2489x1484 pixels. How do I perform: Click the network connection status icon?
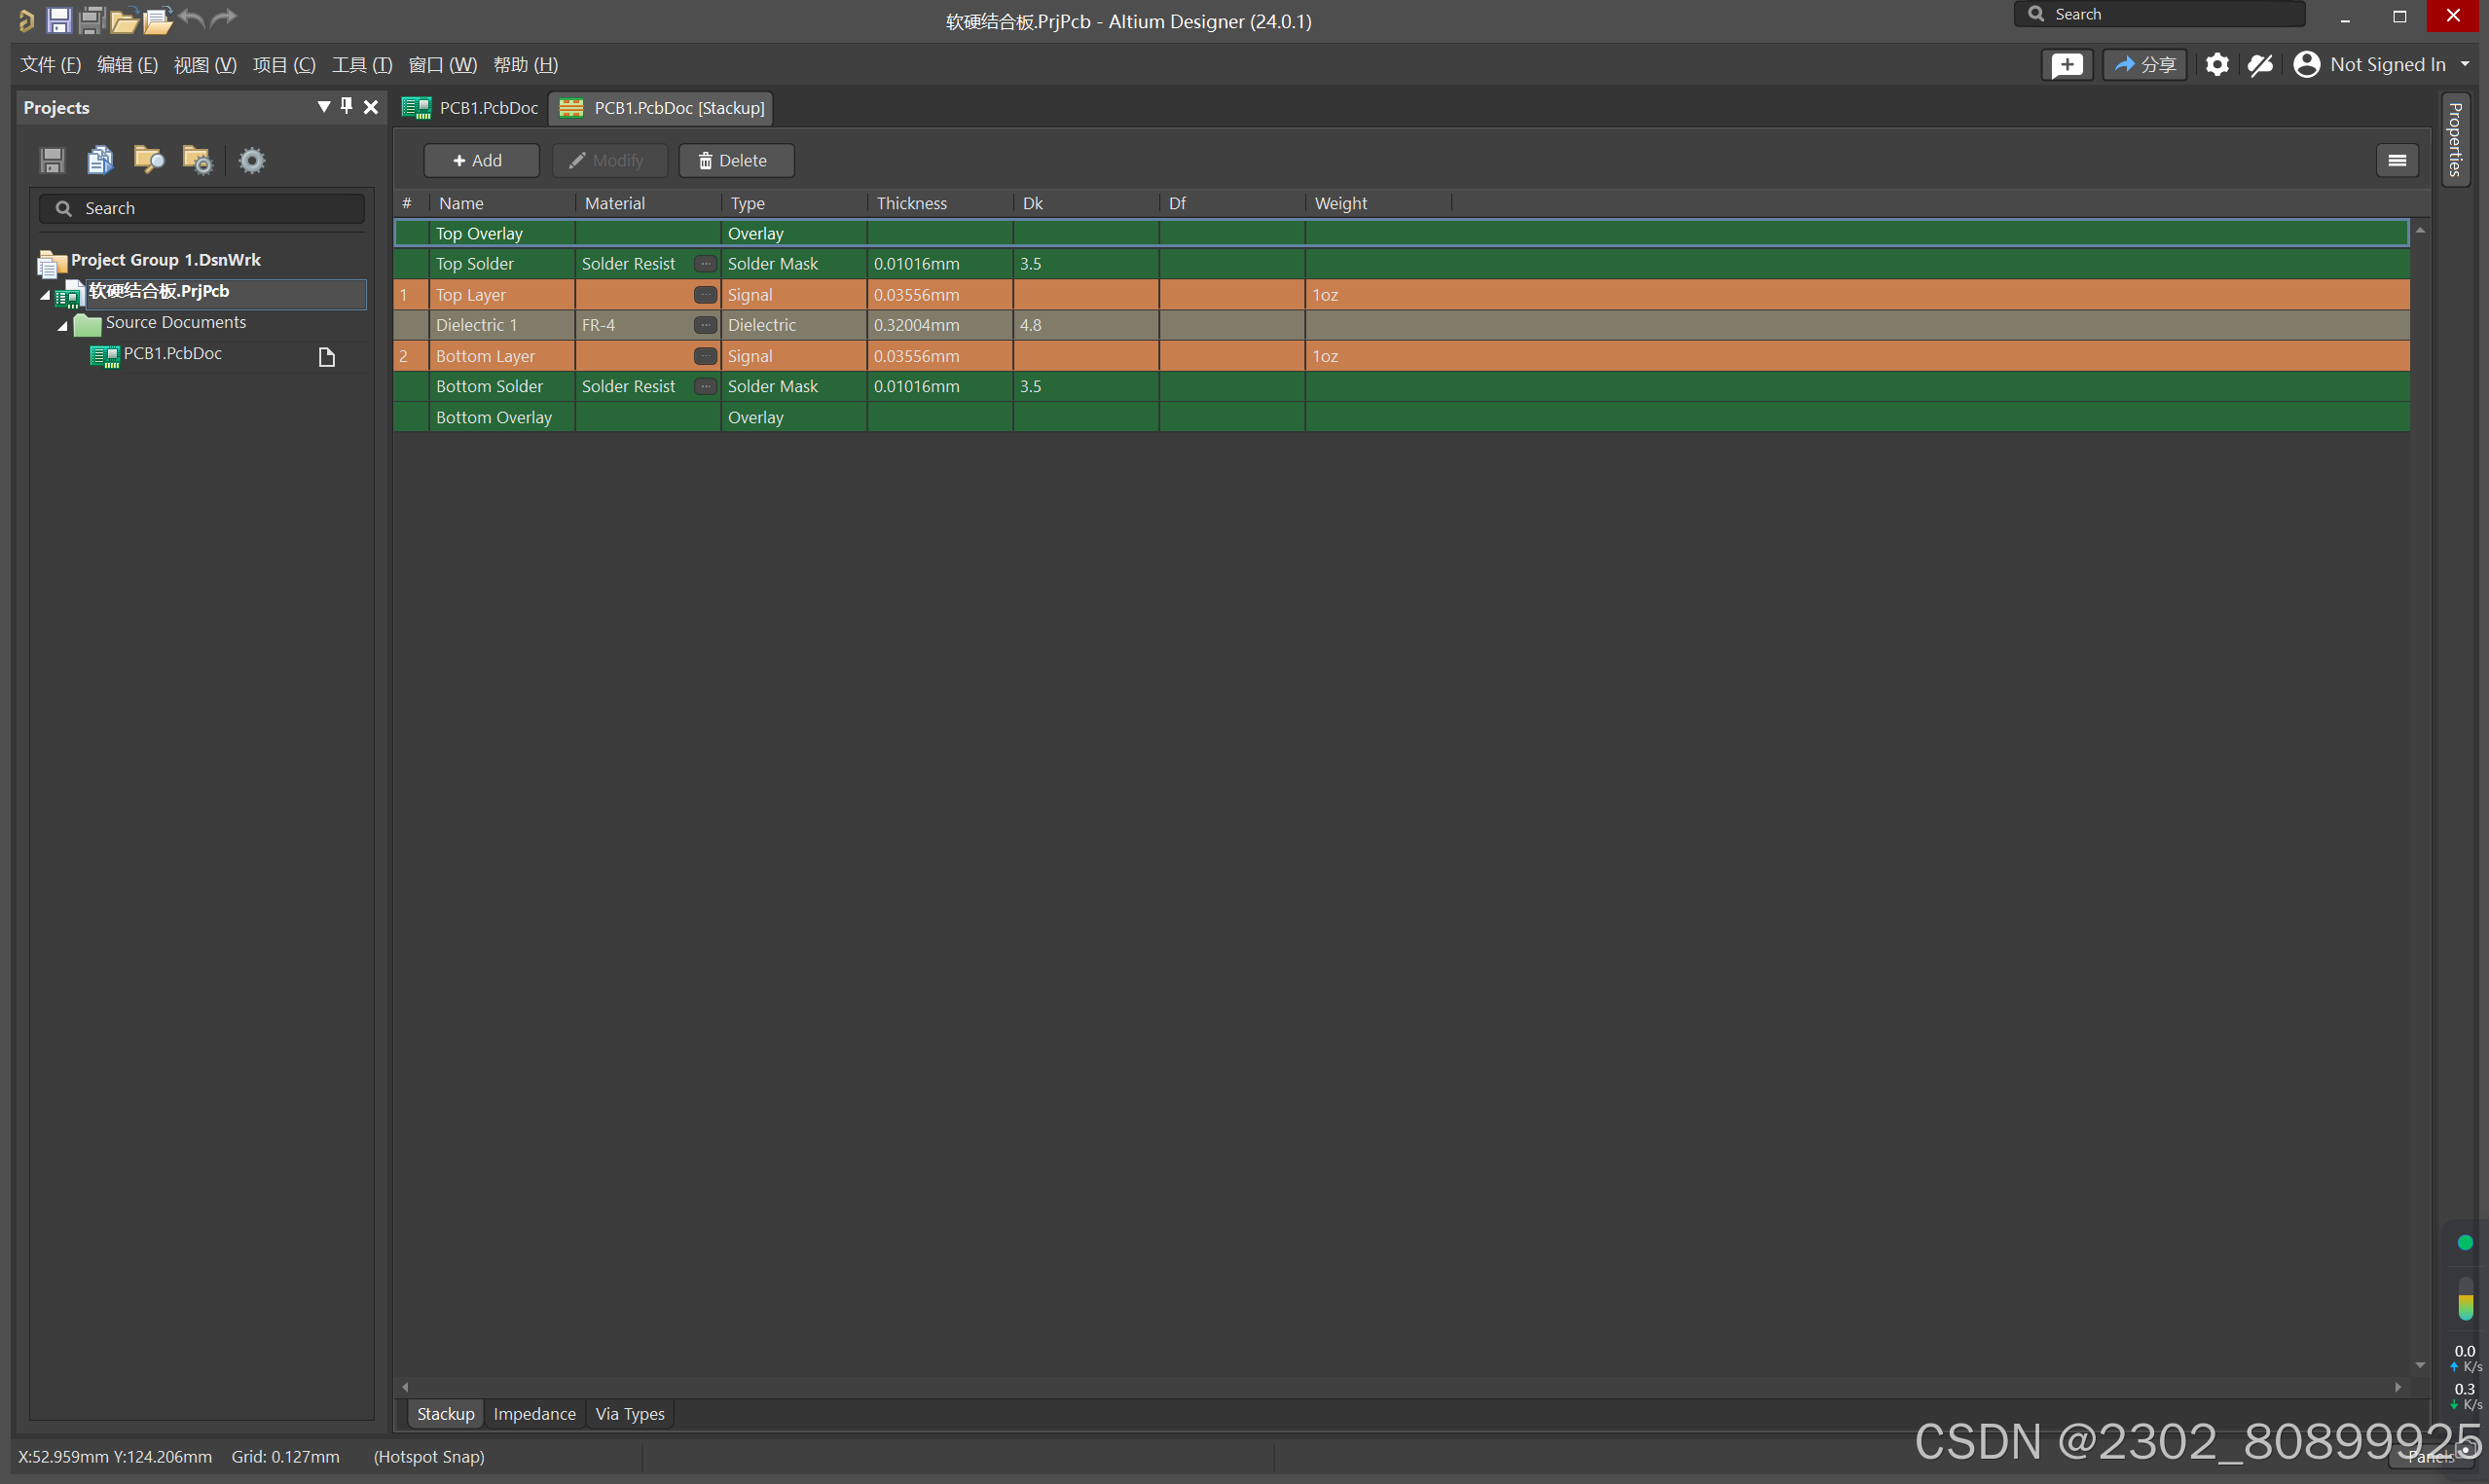coord(2260,65)
